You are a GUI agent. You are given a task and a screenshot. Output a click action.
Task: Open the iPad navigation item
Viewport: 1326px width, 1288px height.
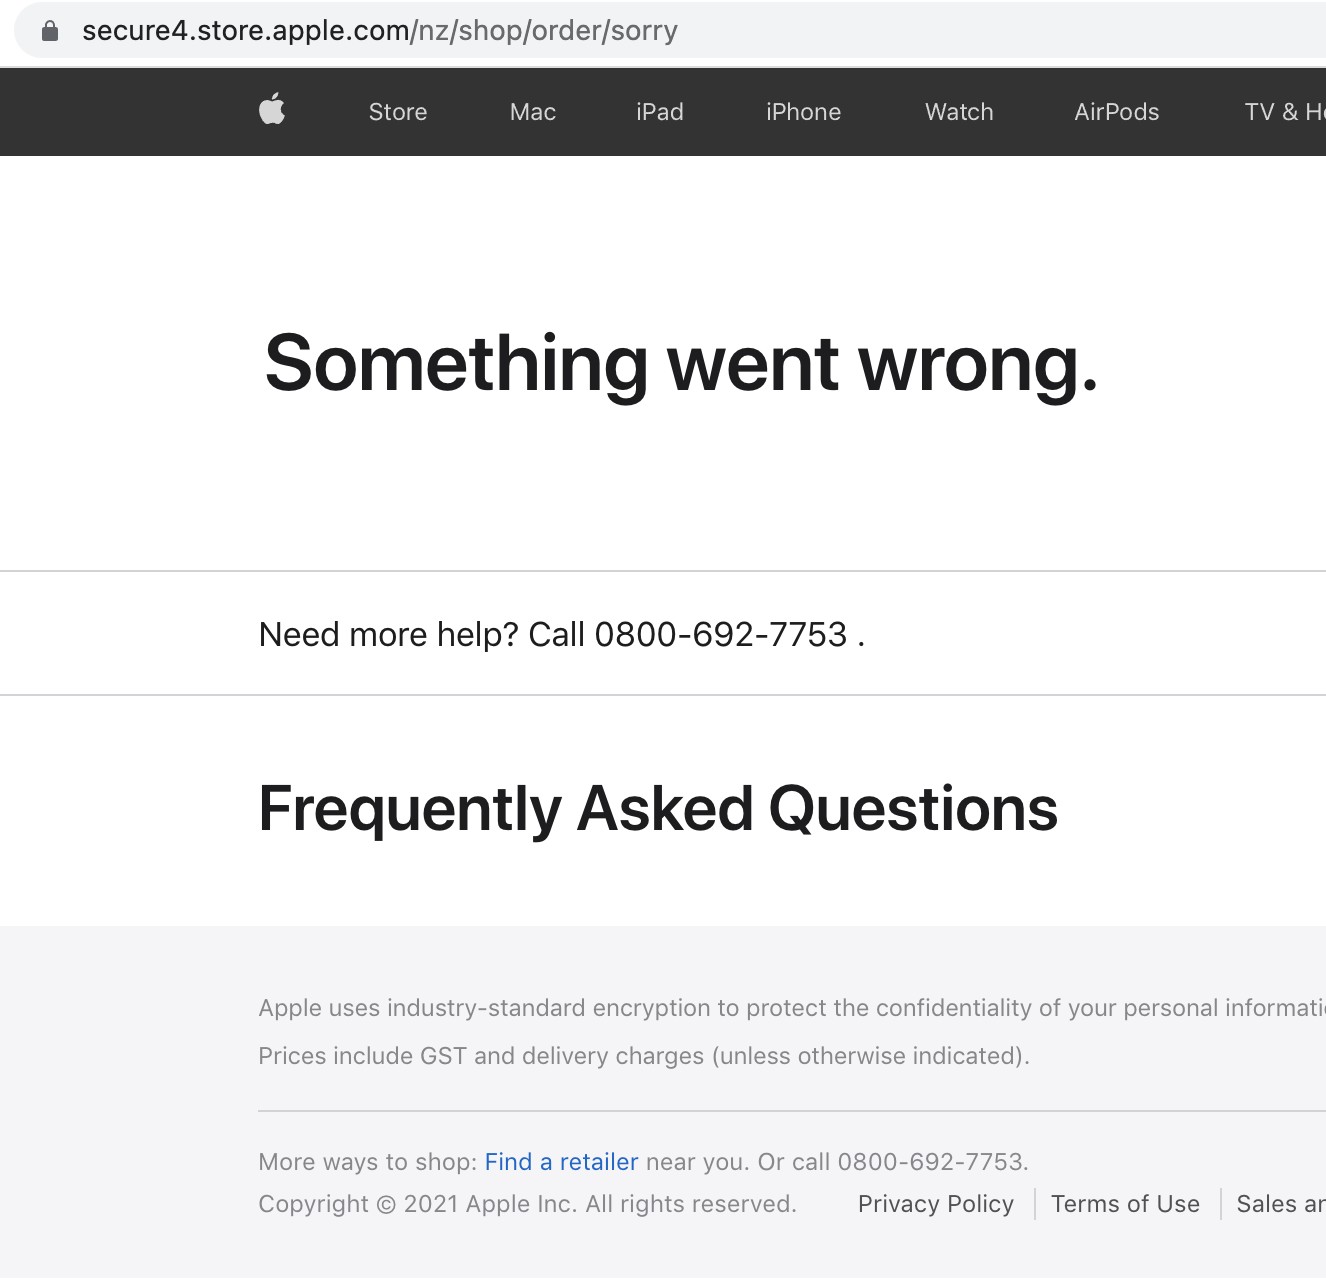(659, 112)
